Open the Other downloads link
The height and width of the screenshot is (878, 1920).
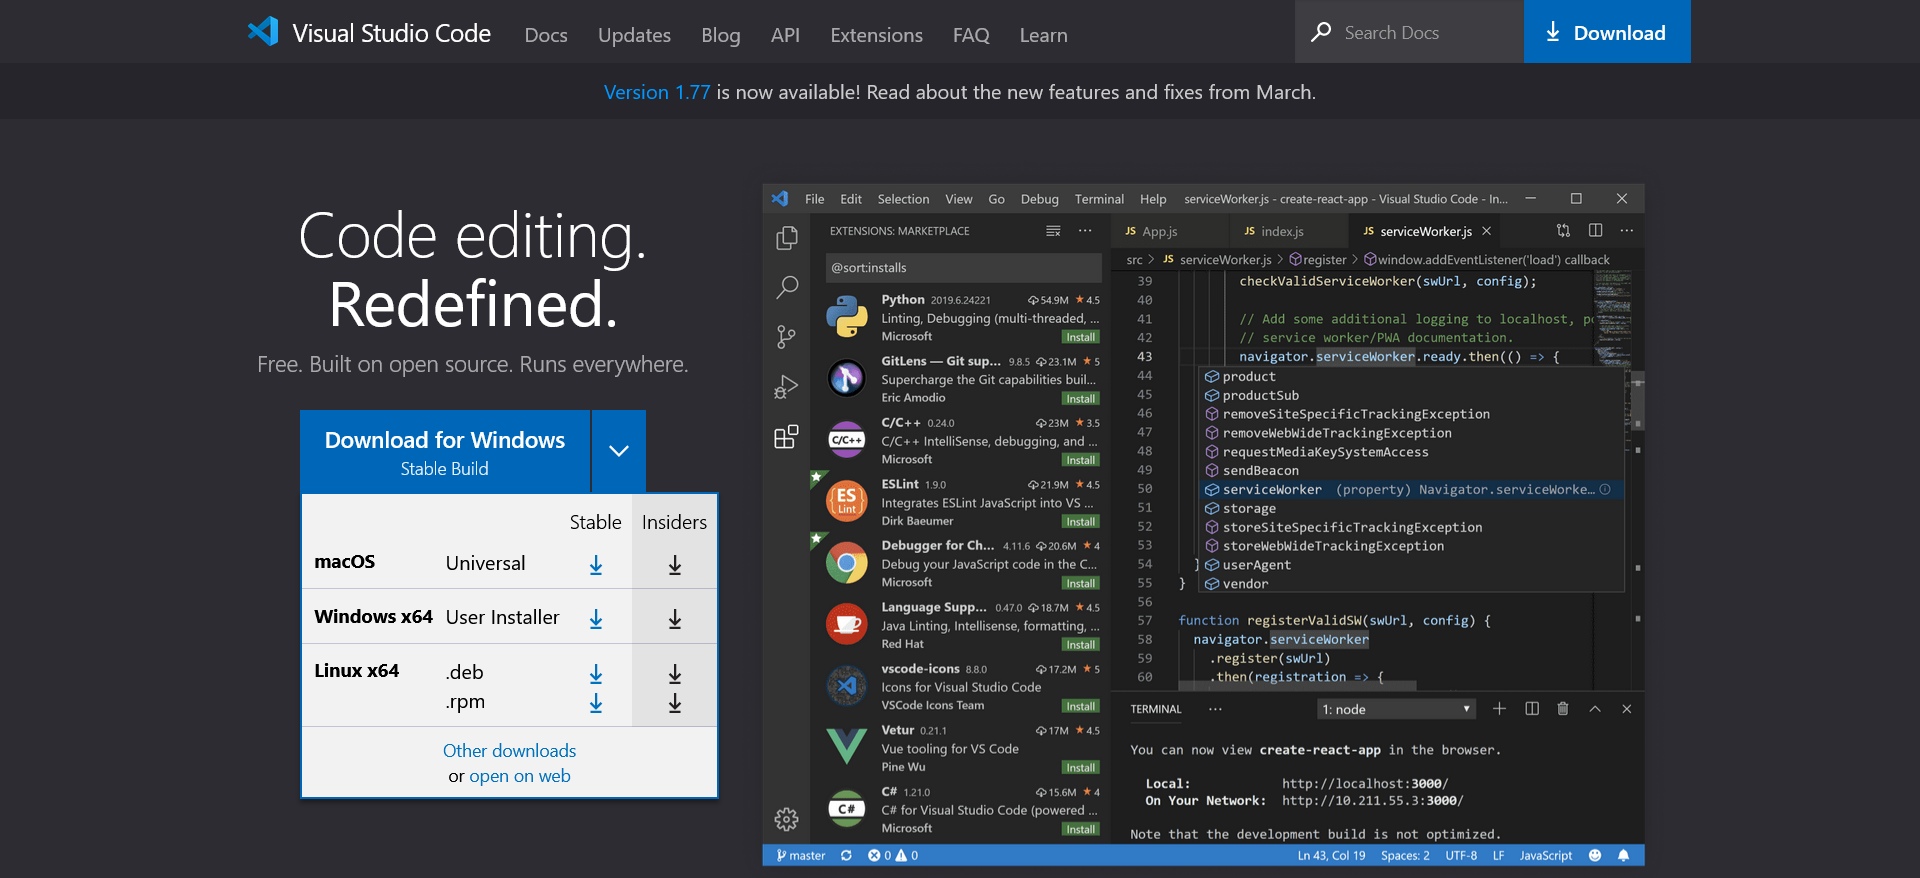510,751
